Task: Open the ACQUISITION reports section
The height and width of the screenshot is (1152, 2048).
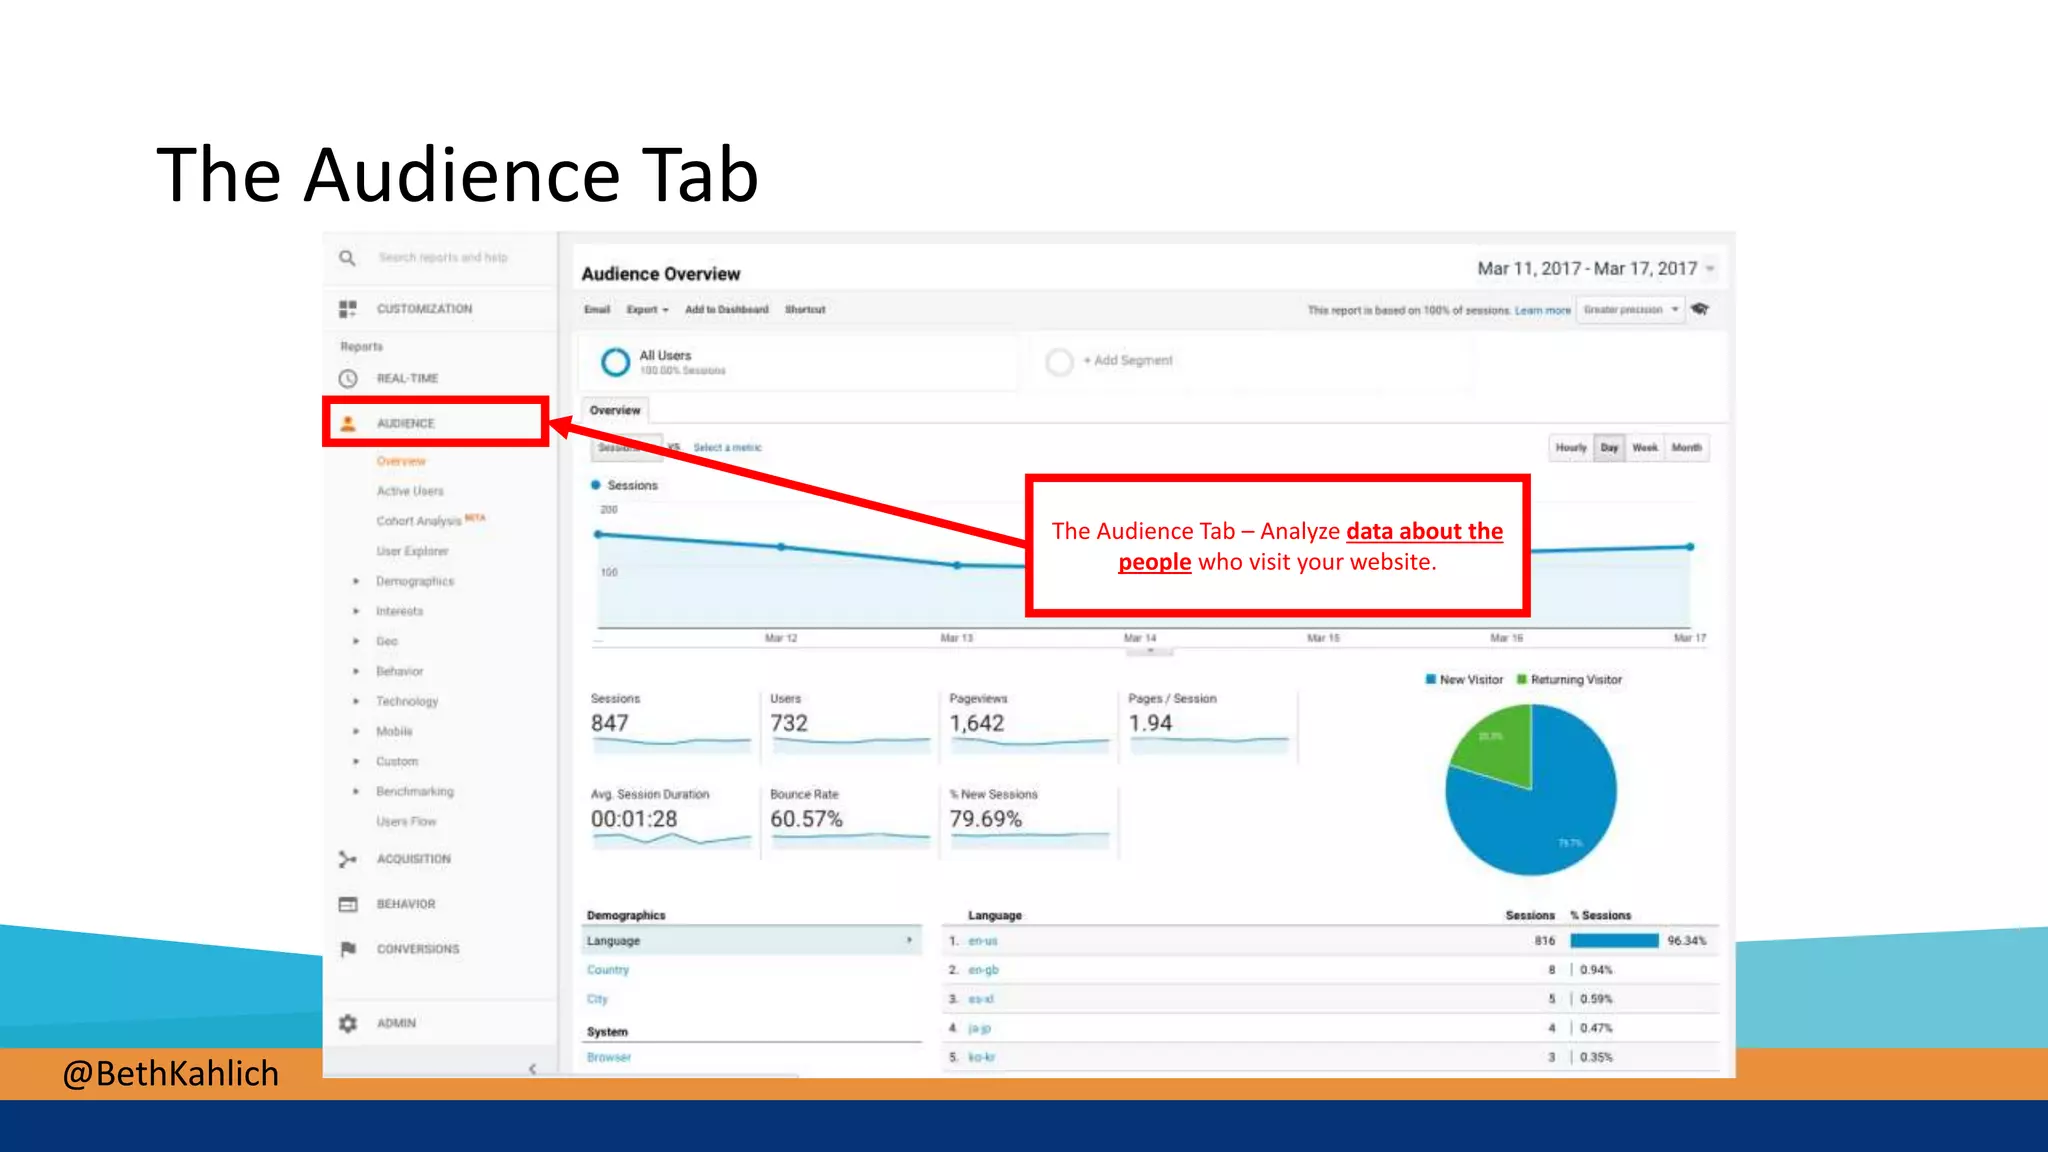Action: (x=414, y=859)
